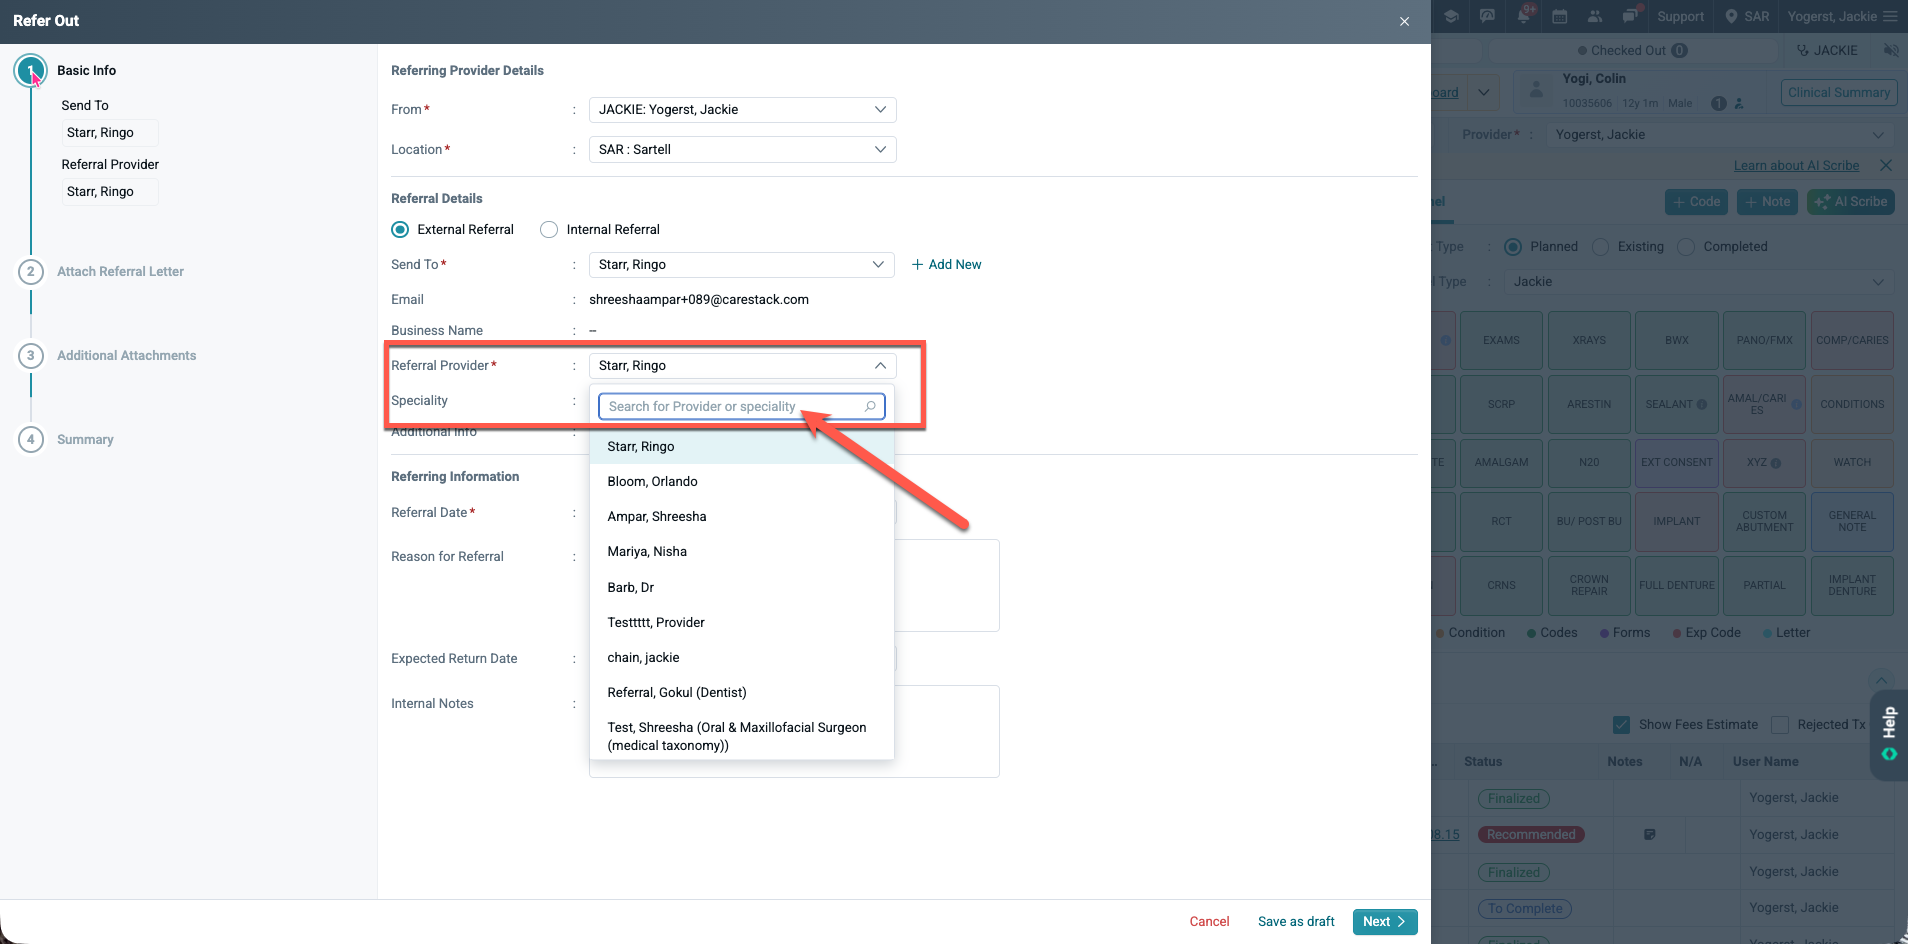
Task: Open the chat messages icon
Action: [x=1630, y=16]
